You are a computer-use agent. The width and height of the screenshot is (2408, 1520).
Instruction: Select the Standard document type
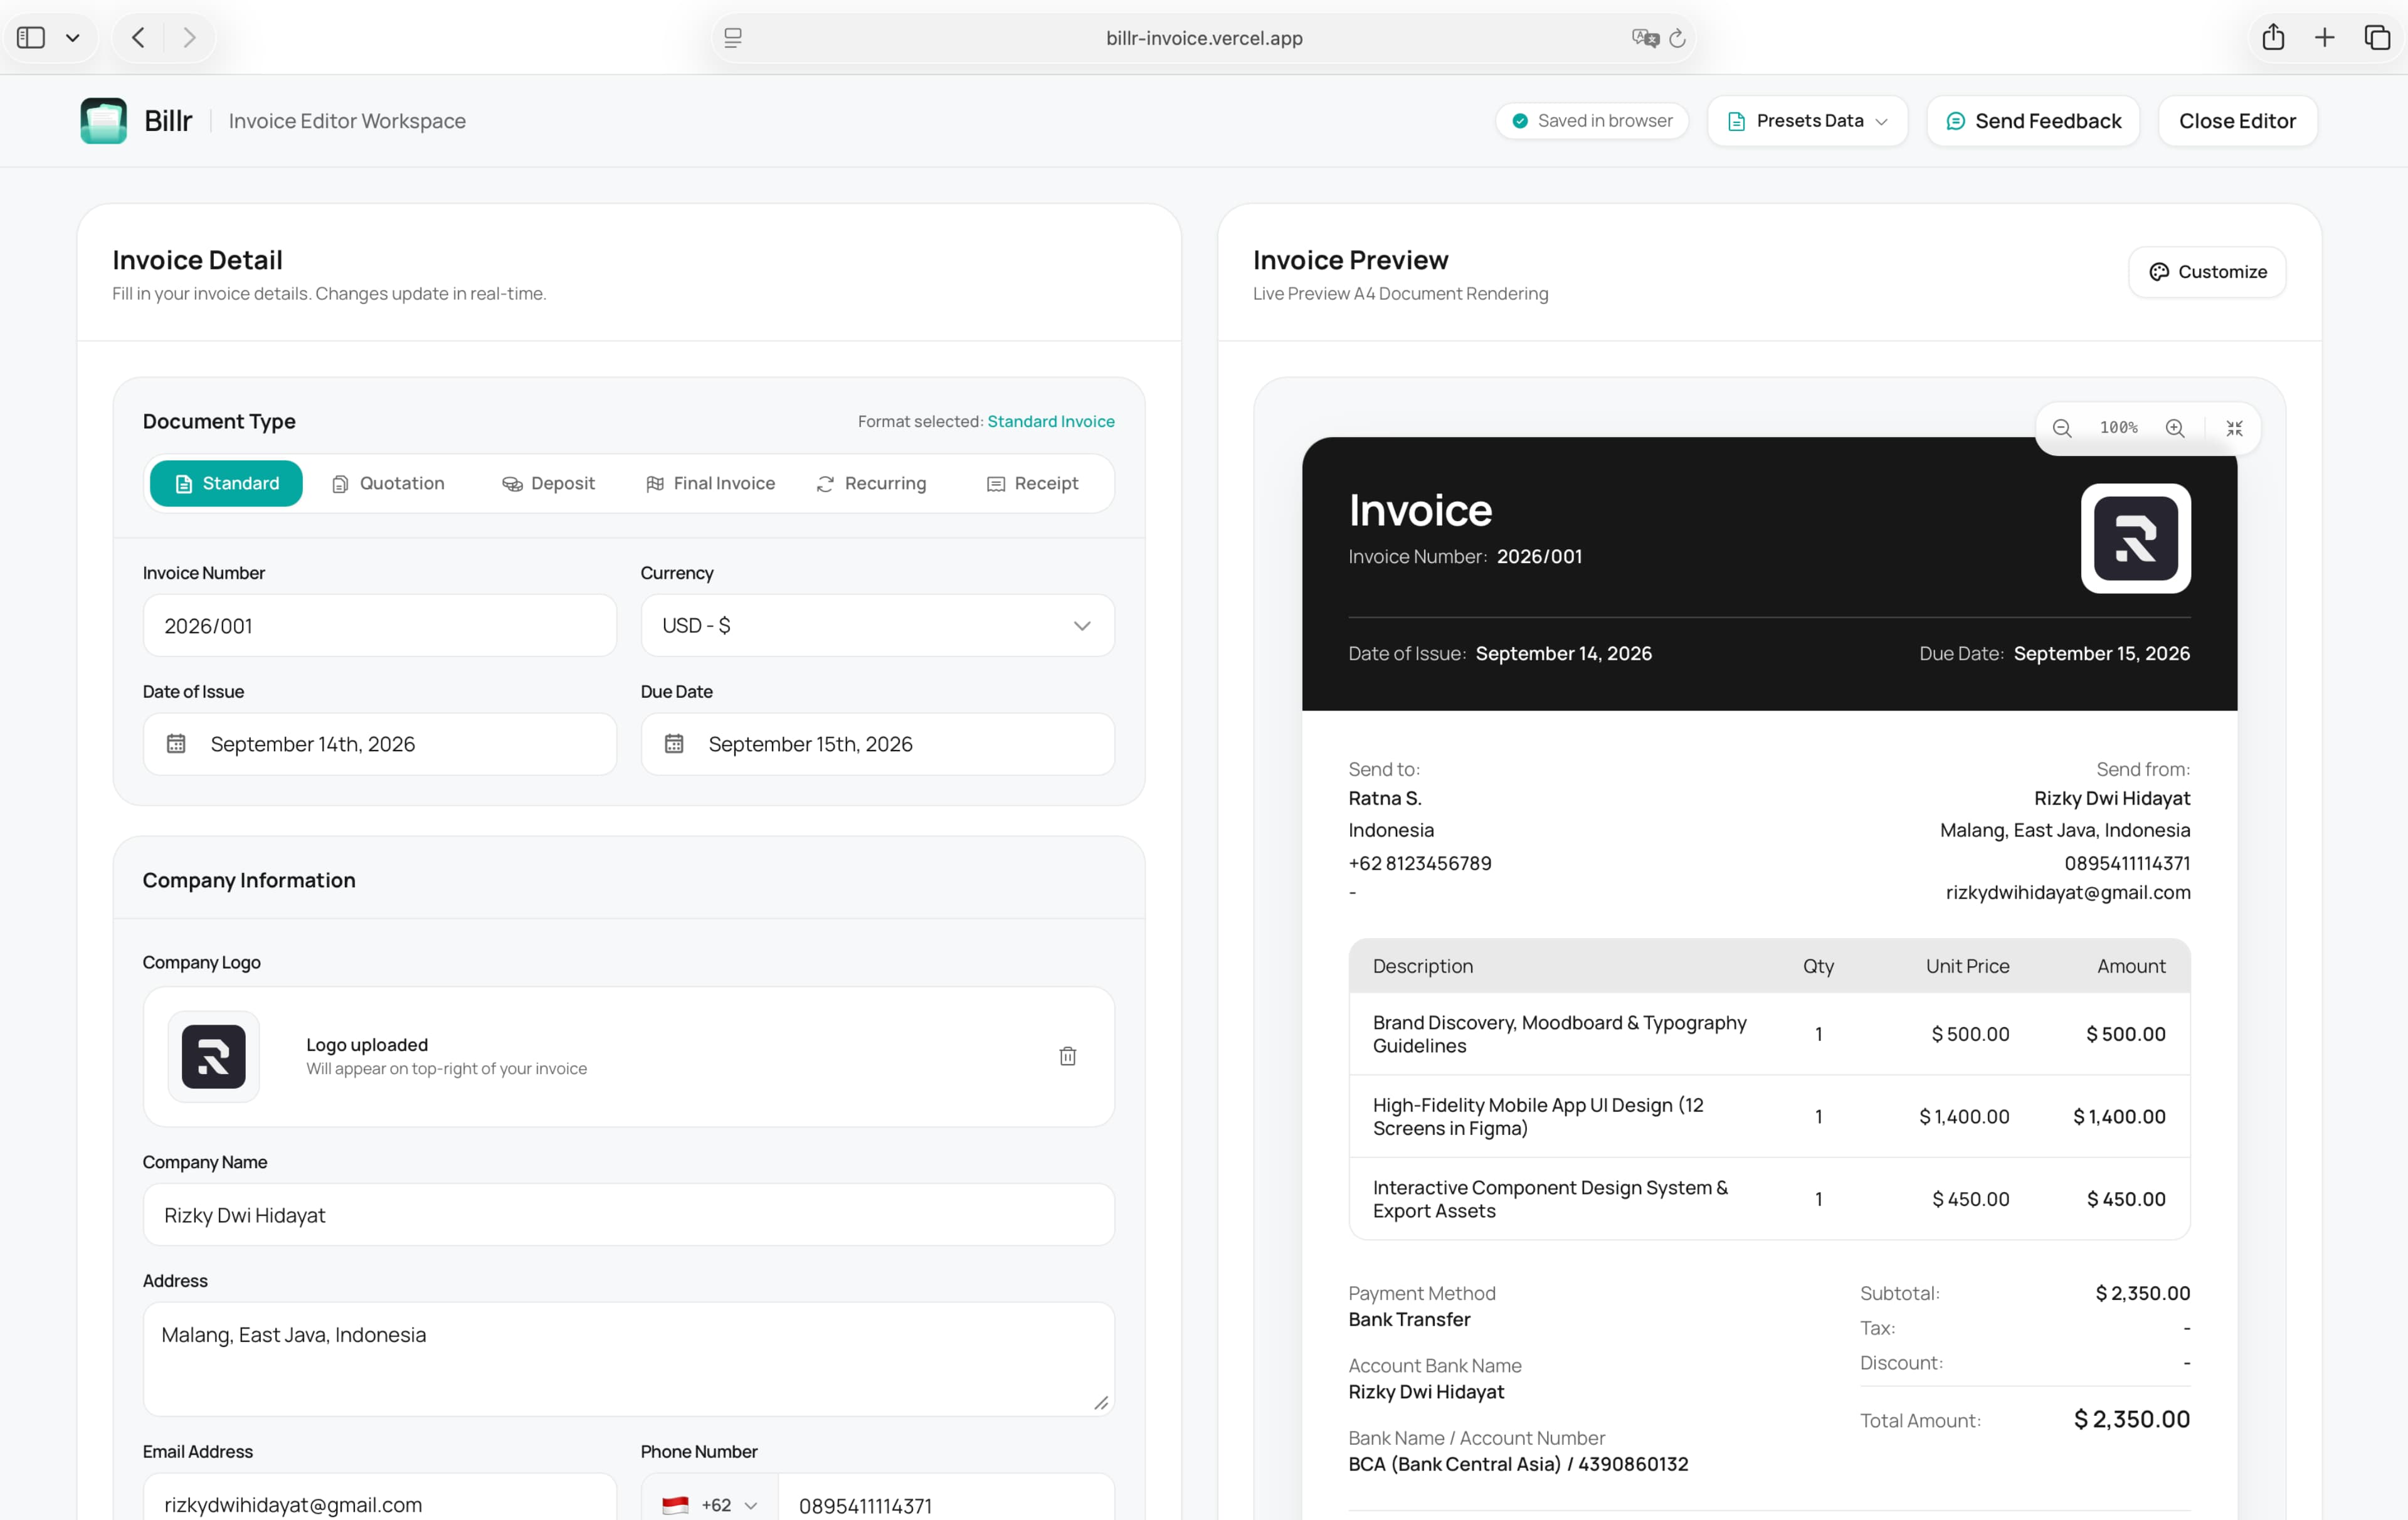226,484
